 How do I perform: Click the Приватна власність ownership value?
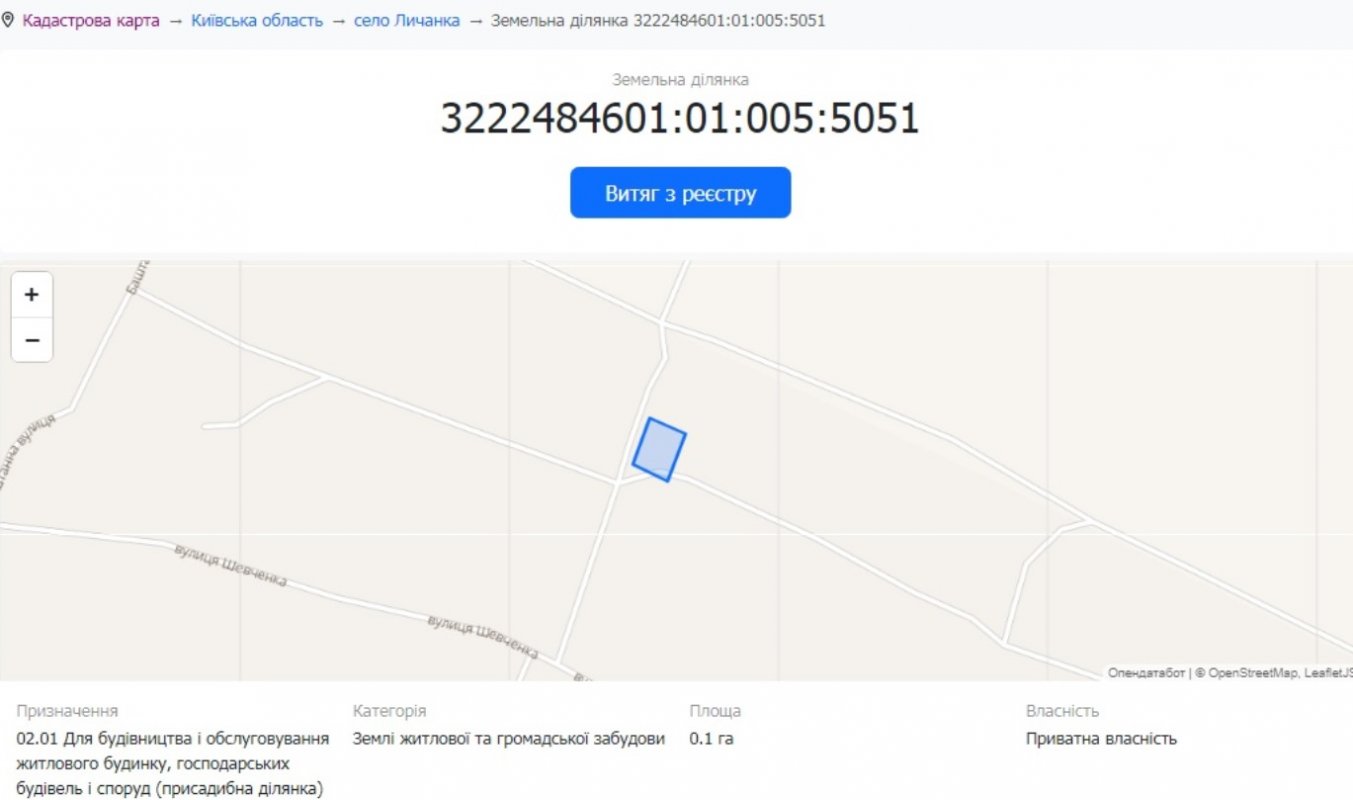(x=1101, y=739)
